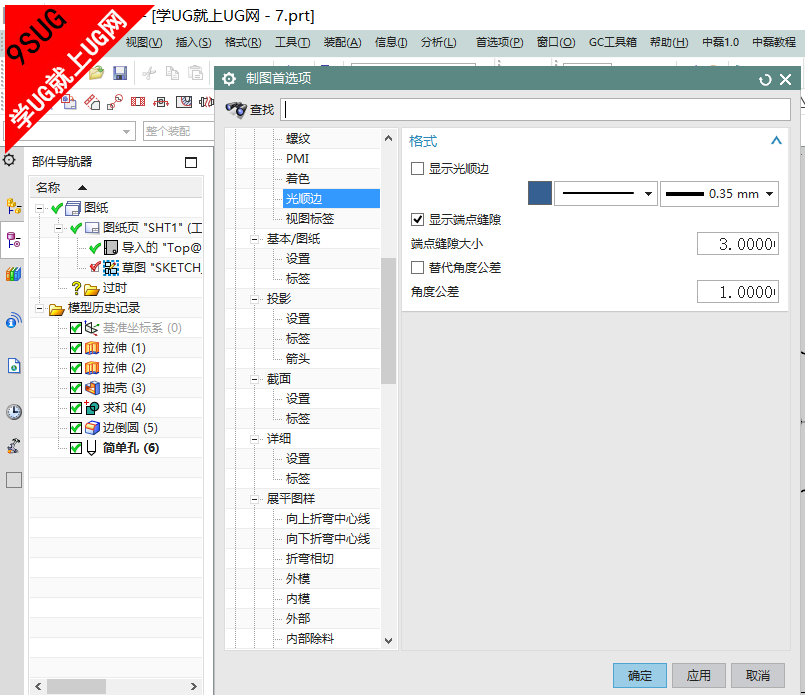Collapse the 模型历史记录 folder node
The image size is (805, 695).
point(39,308)
